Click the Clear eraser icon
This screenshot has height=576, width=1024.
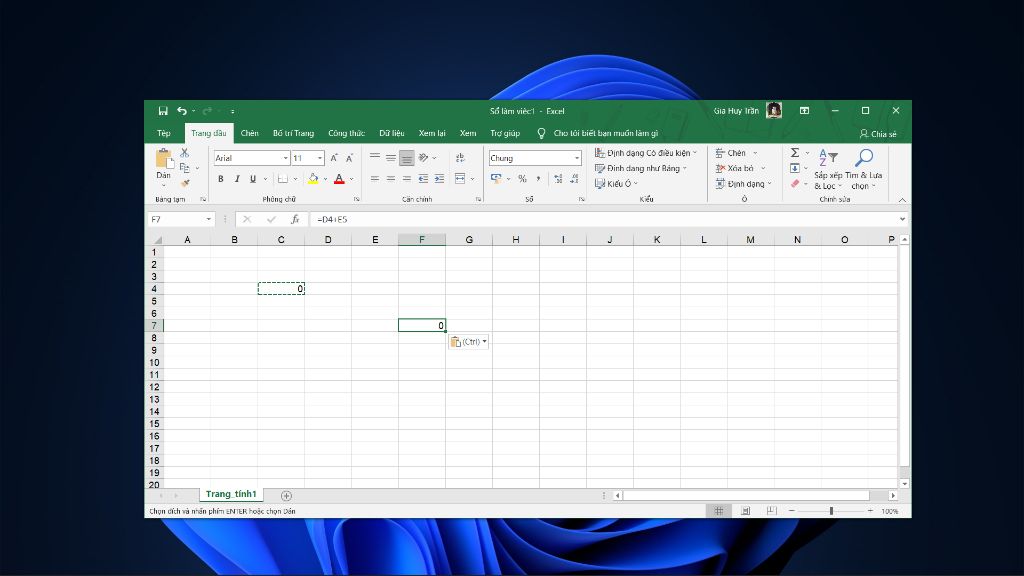click(x=795, y=184)
